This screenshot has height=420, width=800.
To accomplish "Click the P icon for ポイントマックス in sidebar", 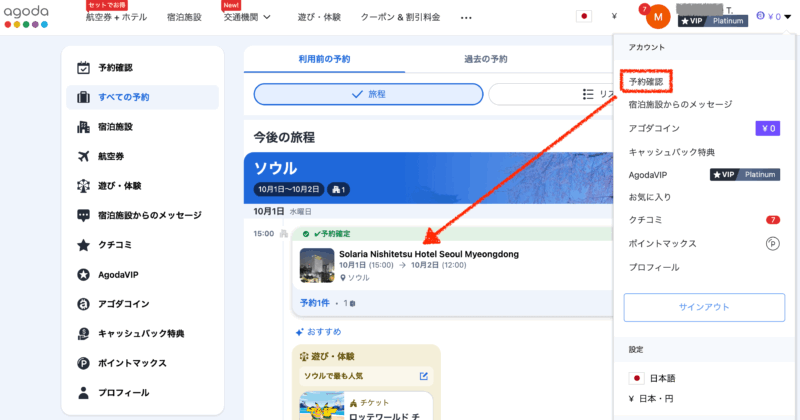I will [x=83, y=363].
